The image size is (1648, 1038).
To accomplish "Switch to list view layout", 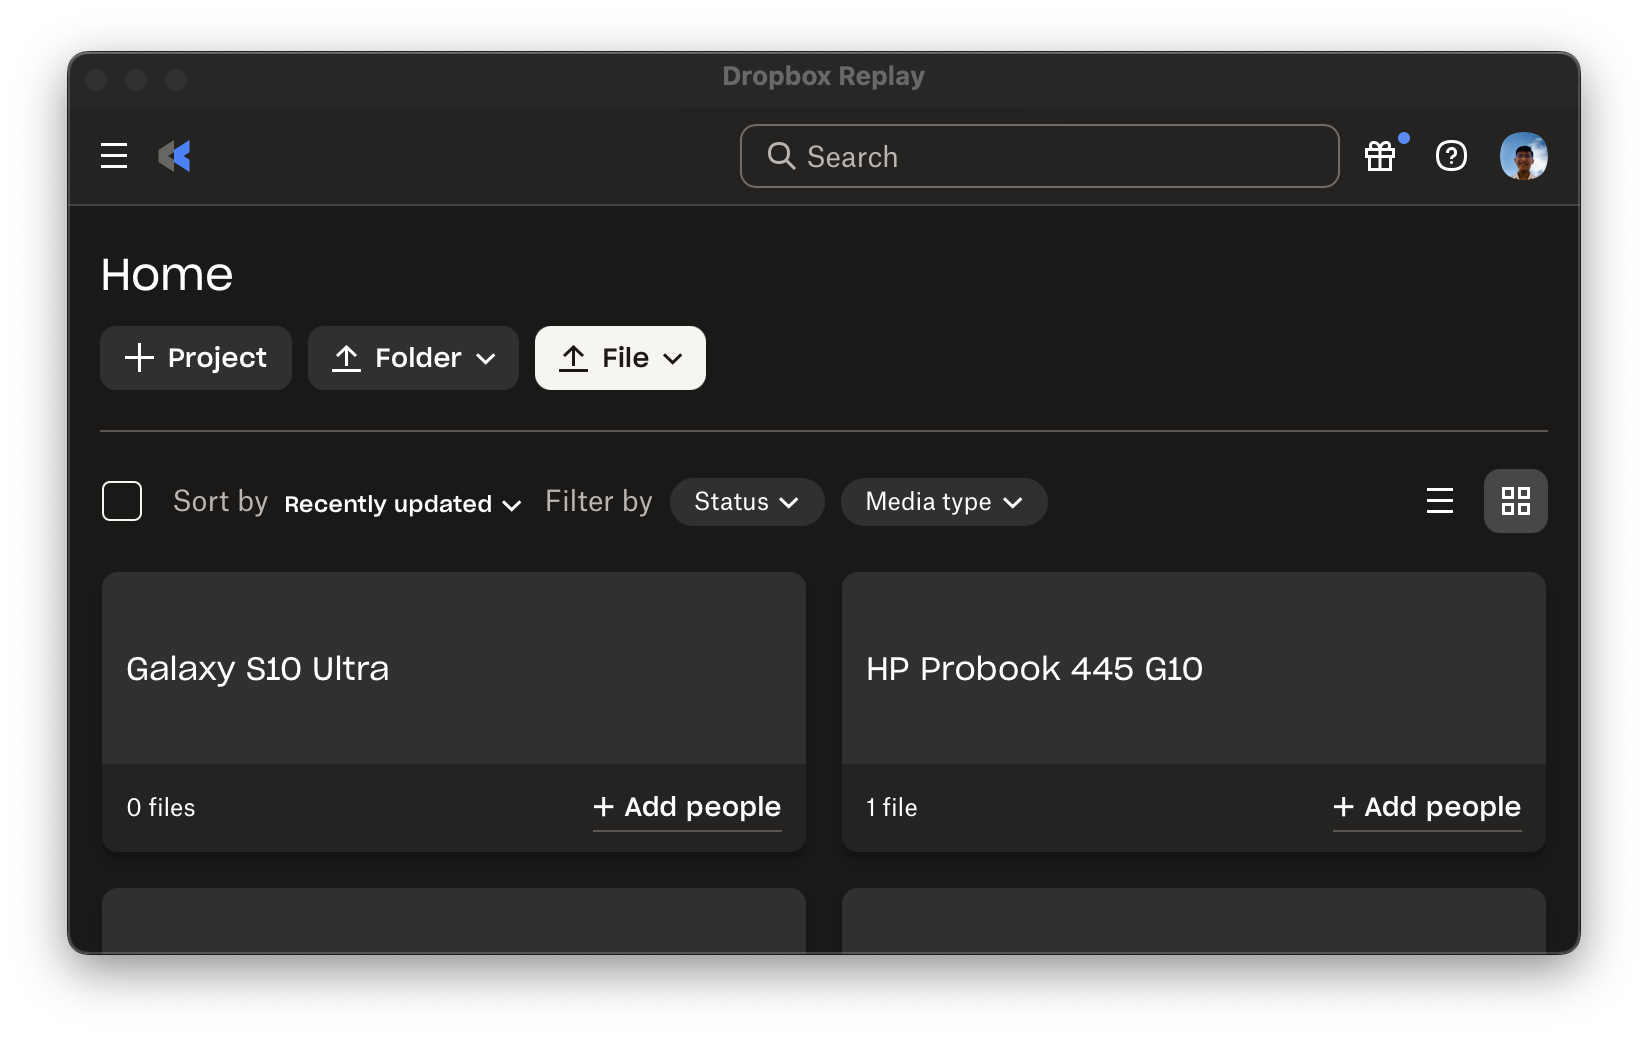I will tap(1440, 501).
